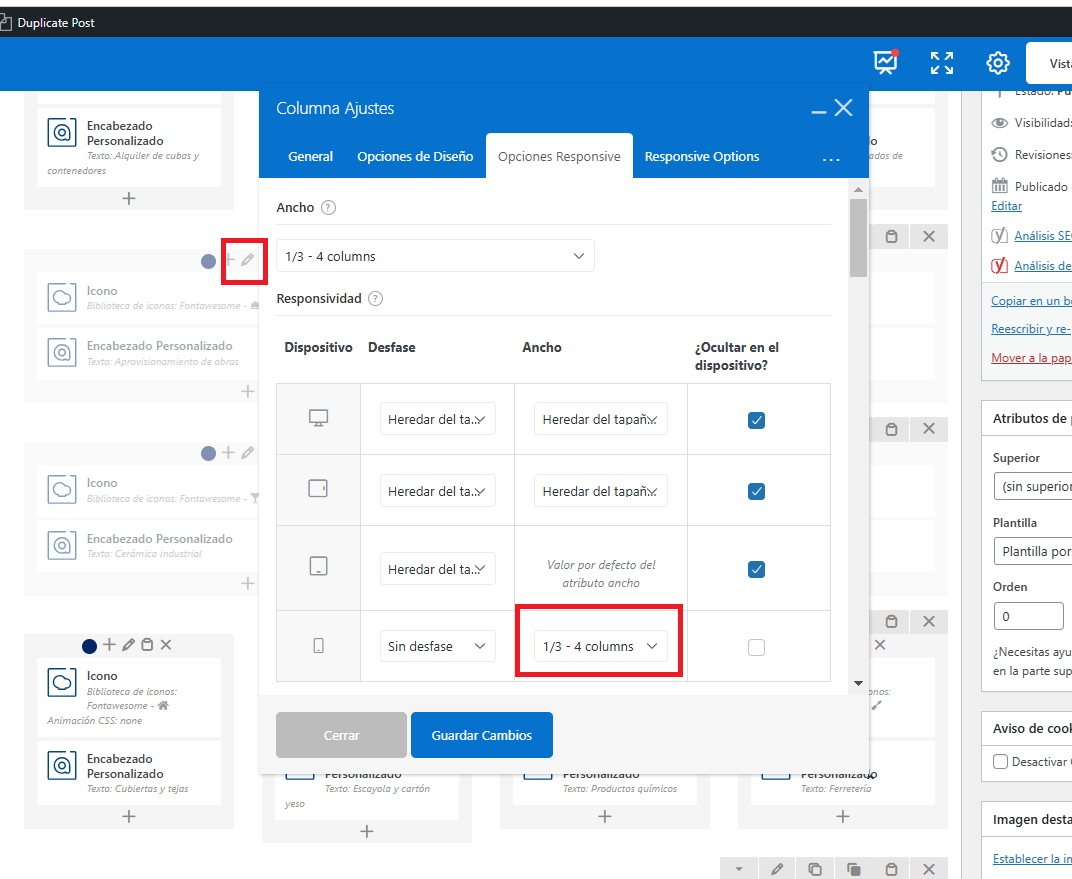Delete the row level with Cerámica industrial column
The width and height of the screenshot is (1072, 879).
pos(928,429)
